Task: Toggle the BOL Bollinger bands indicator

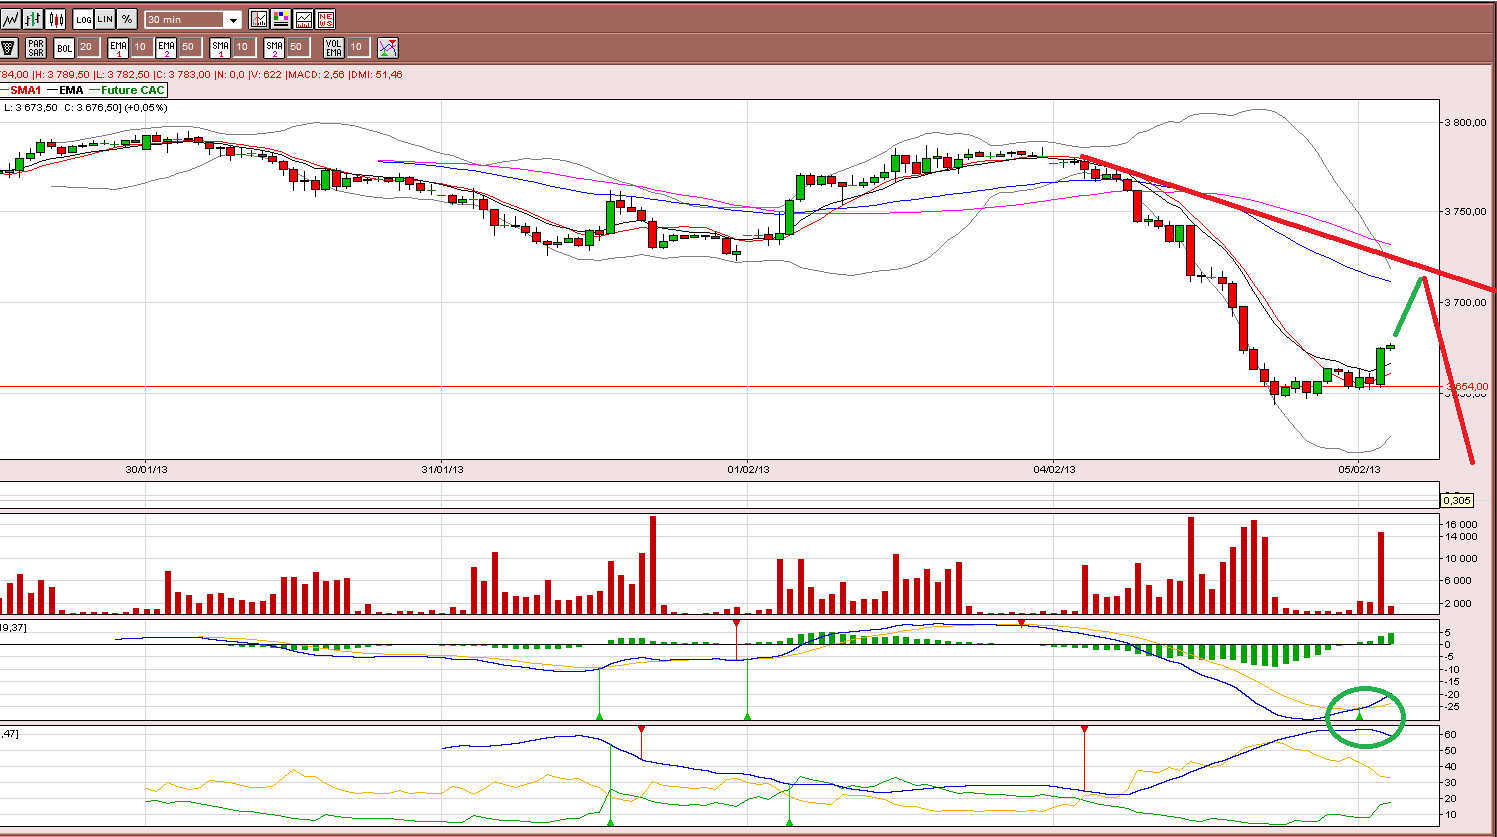Action: pyautogui.click(x=64, y=47)
